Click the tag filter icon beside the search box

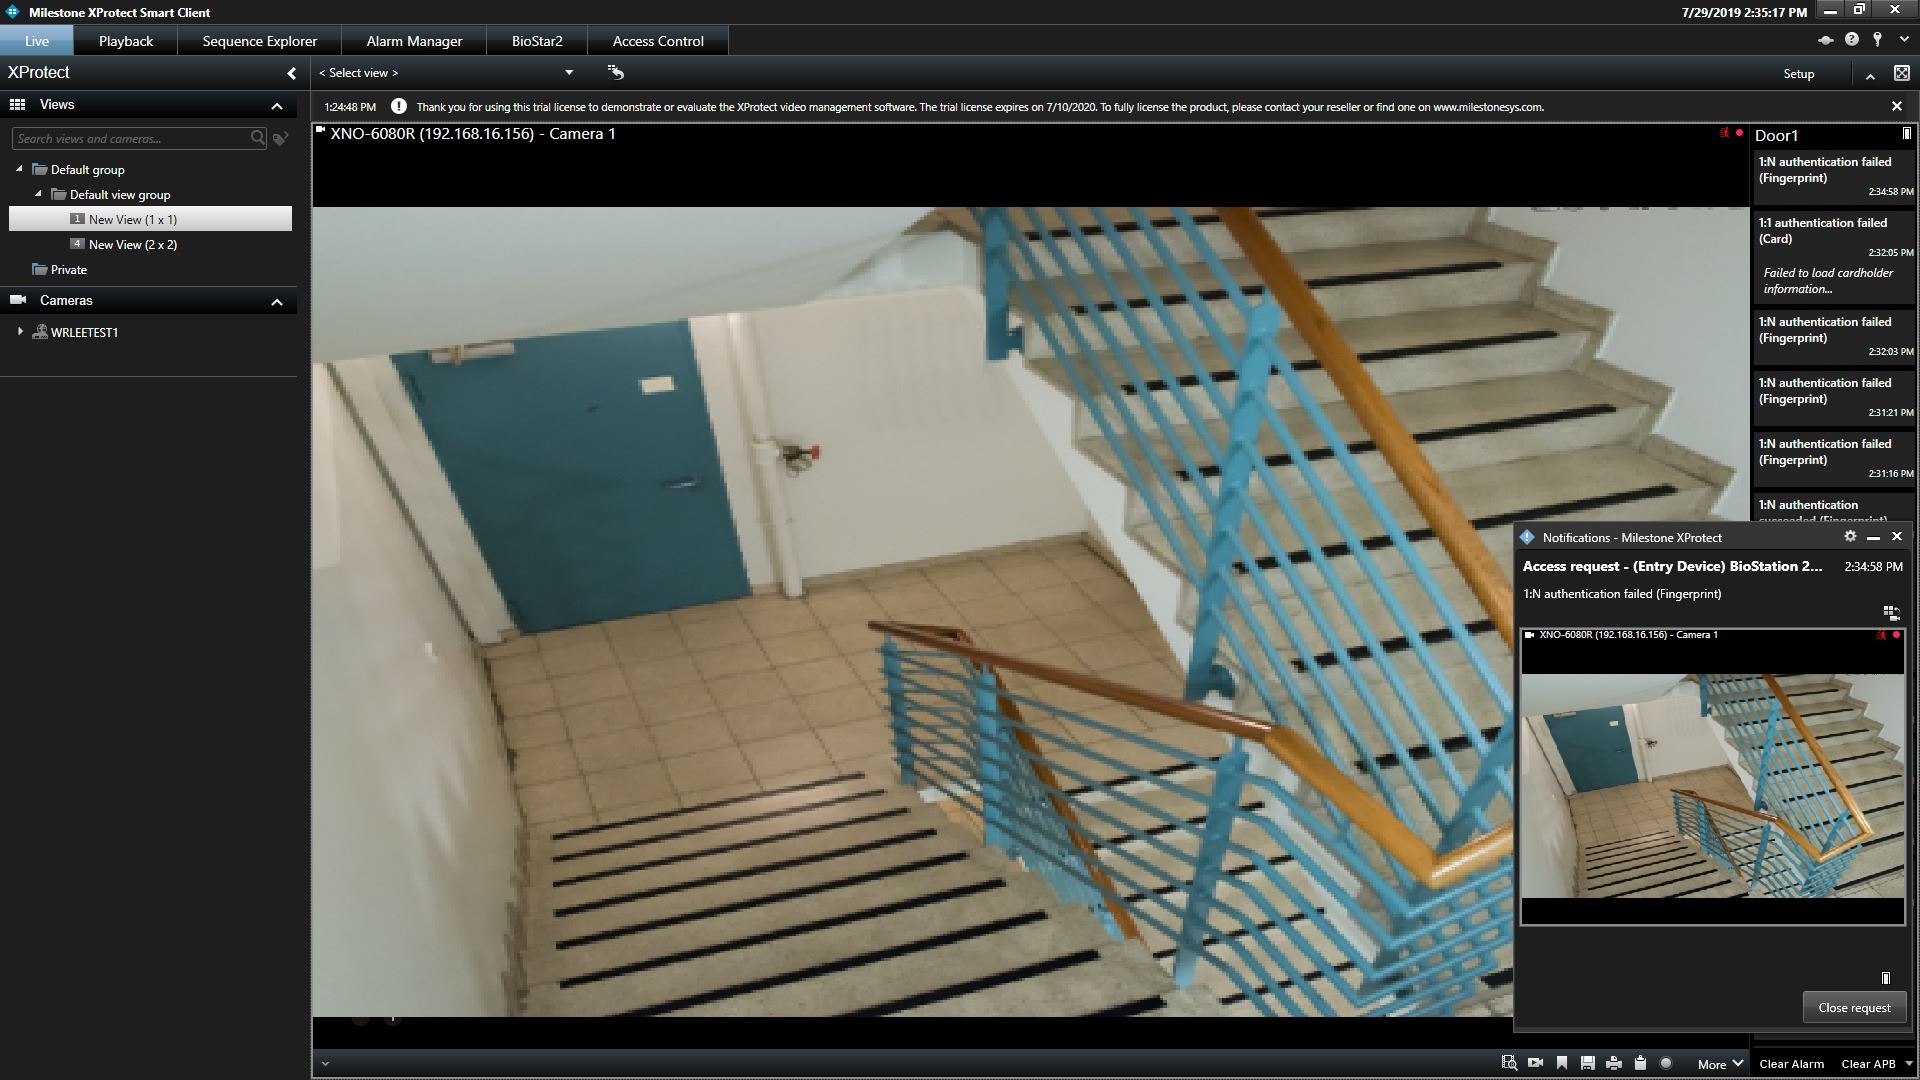(281, 138)
